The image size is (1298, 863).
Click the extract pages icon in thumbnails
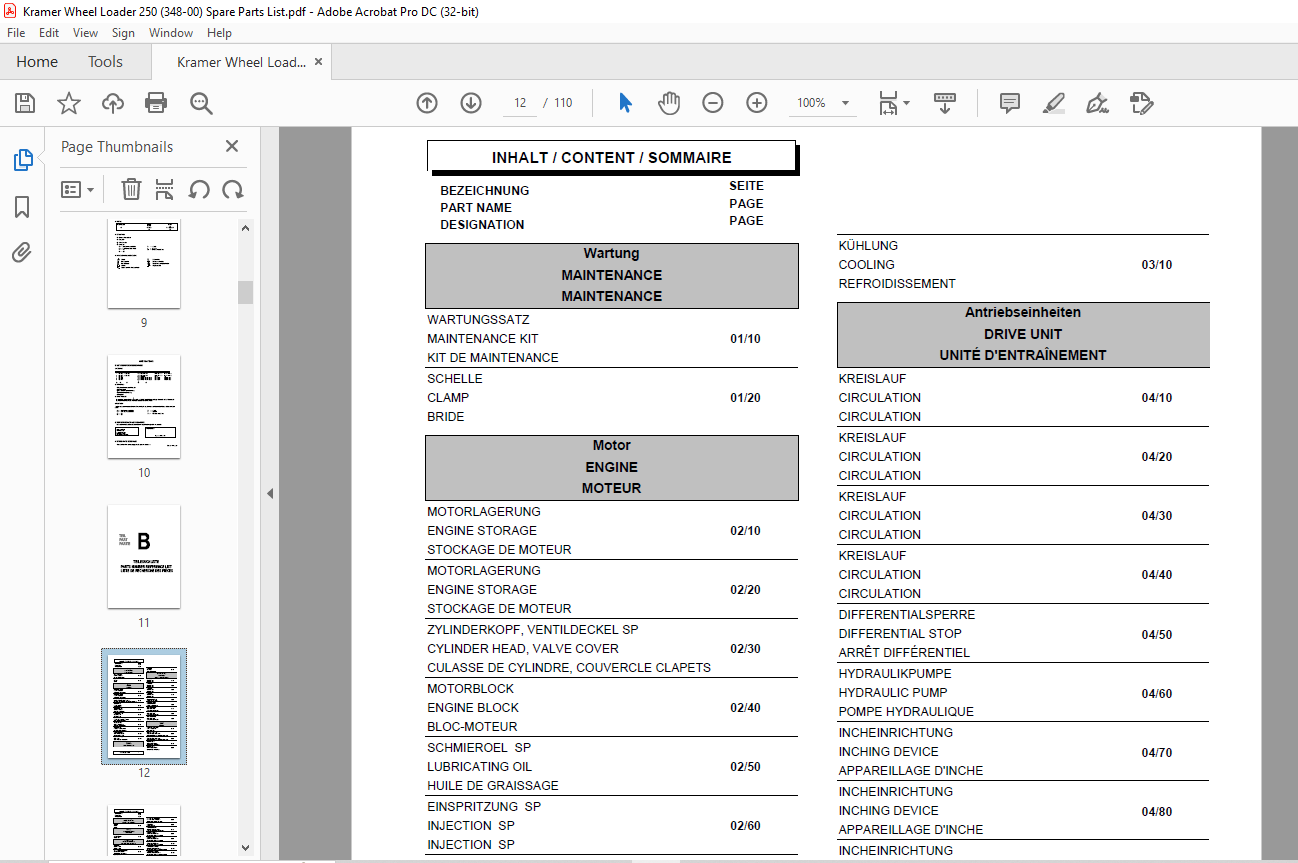165,189
